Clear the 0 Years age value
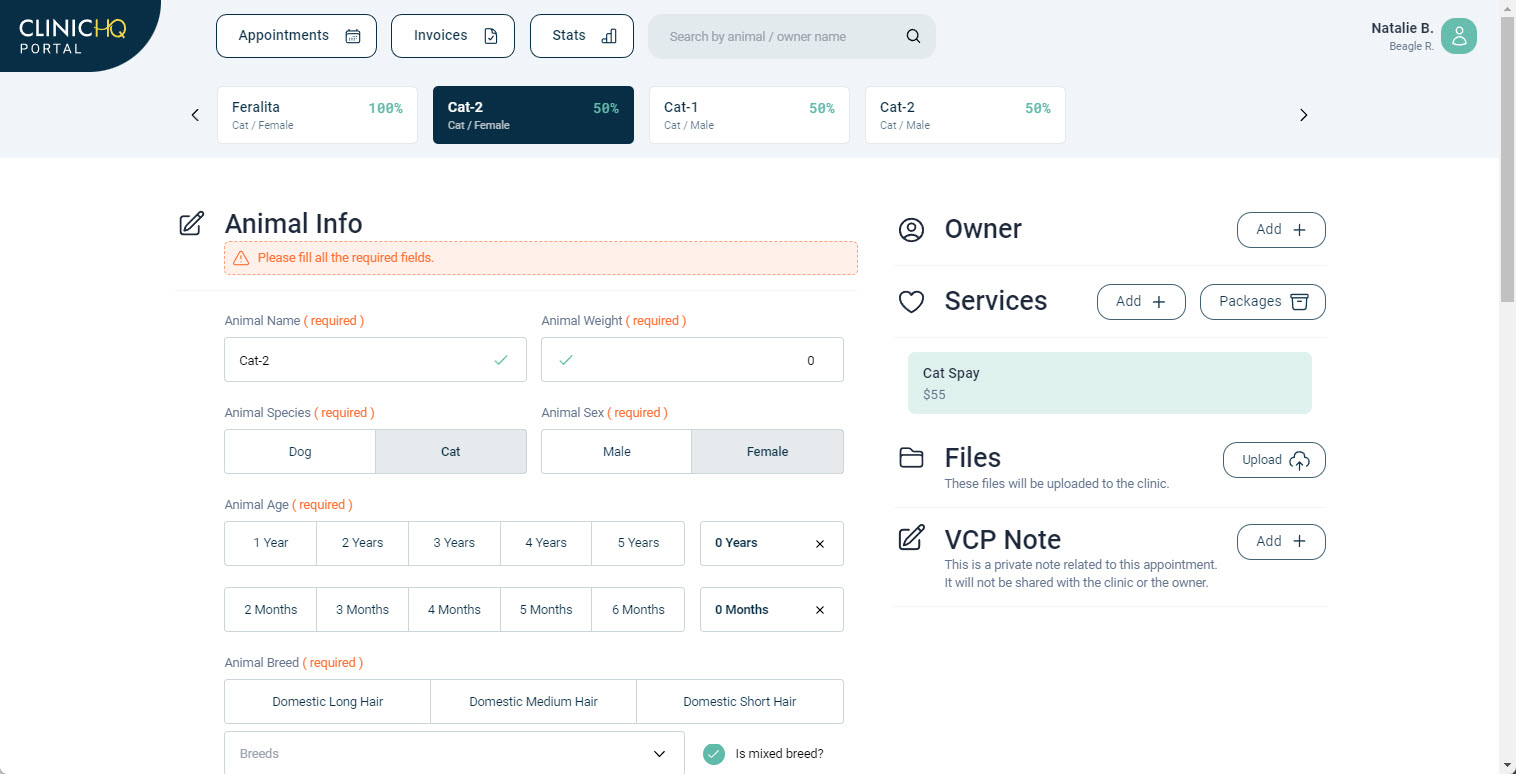Image resolution: width=1516 pixels, height=774 pixels. 820,544
